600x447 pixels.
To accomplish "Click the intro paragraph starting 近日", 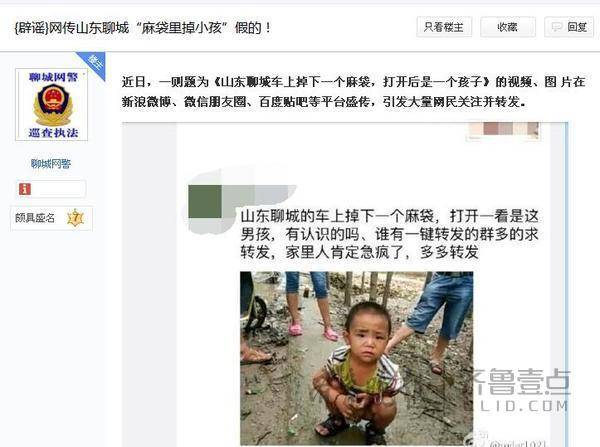I will click(354, 91).
